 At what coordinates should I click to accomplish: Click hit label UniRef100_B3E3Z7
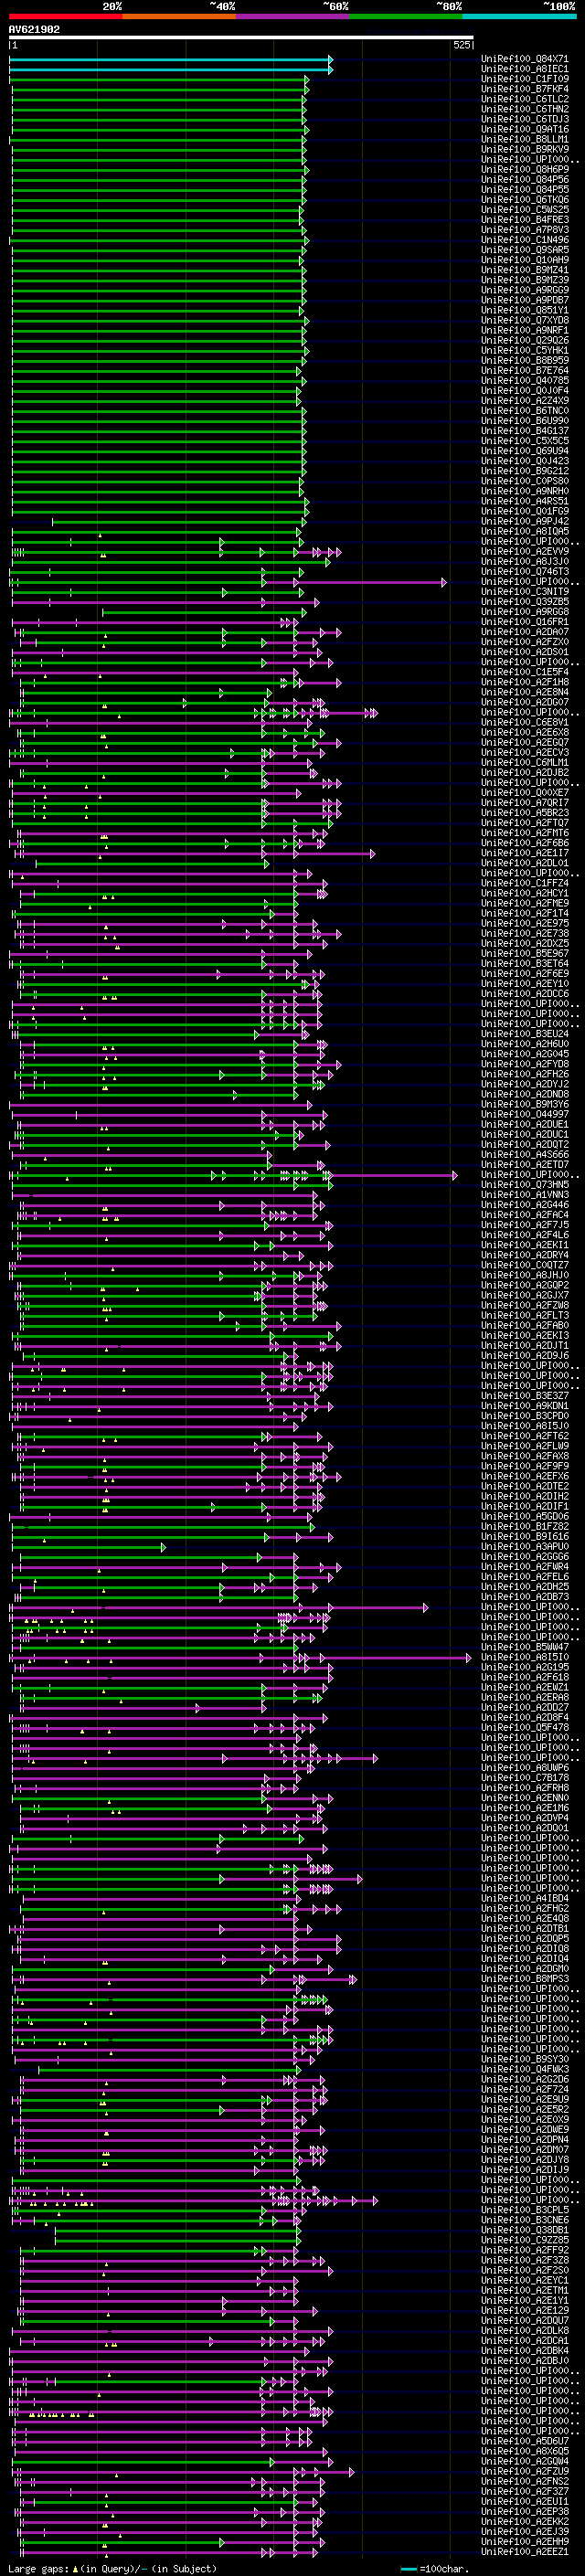525,1395
